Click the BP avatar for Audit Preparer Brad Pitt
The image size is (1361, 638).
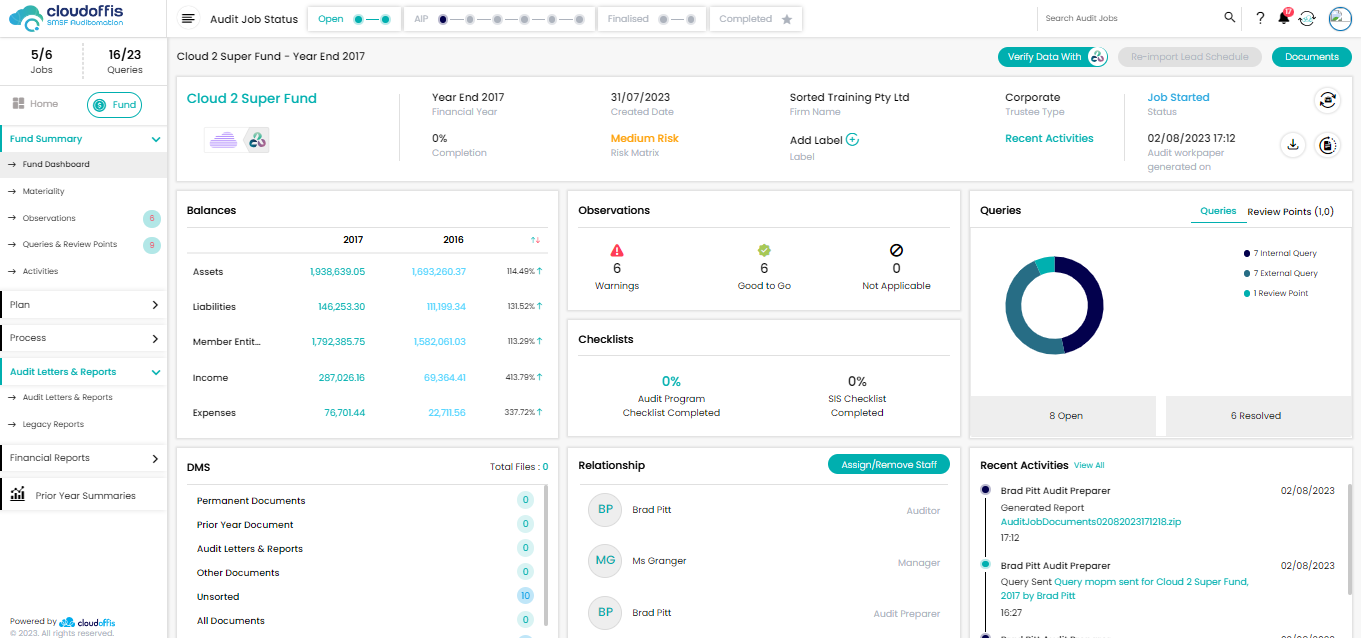(x=605, y=613)
